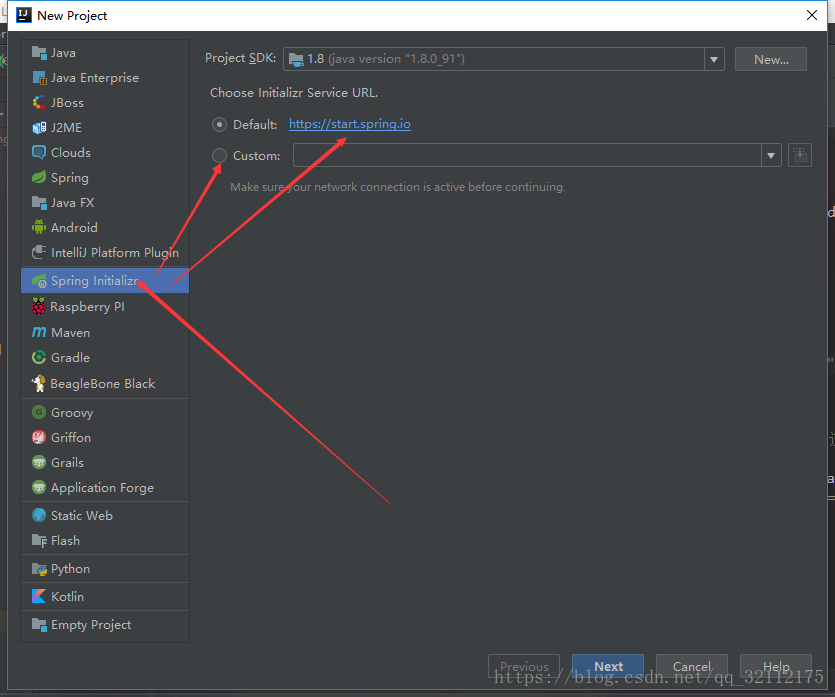Viewport: 835px width, 697px height.
Task: Select the Java Enterprise icon
Action: coord(39,78)
